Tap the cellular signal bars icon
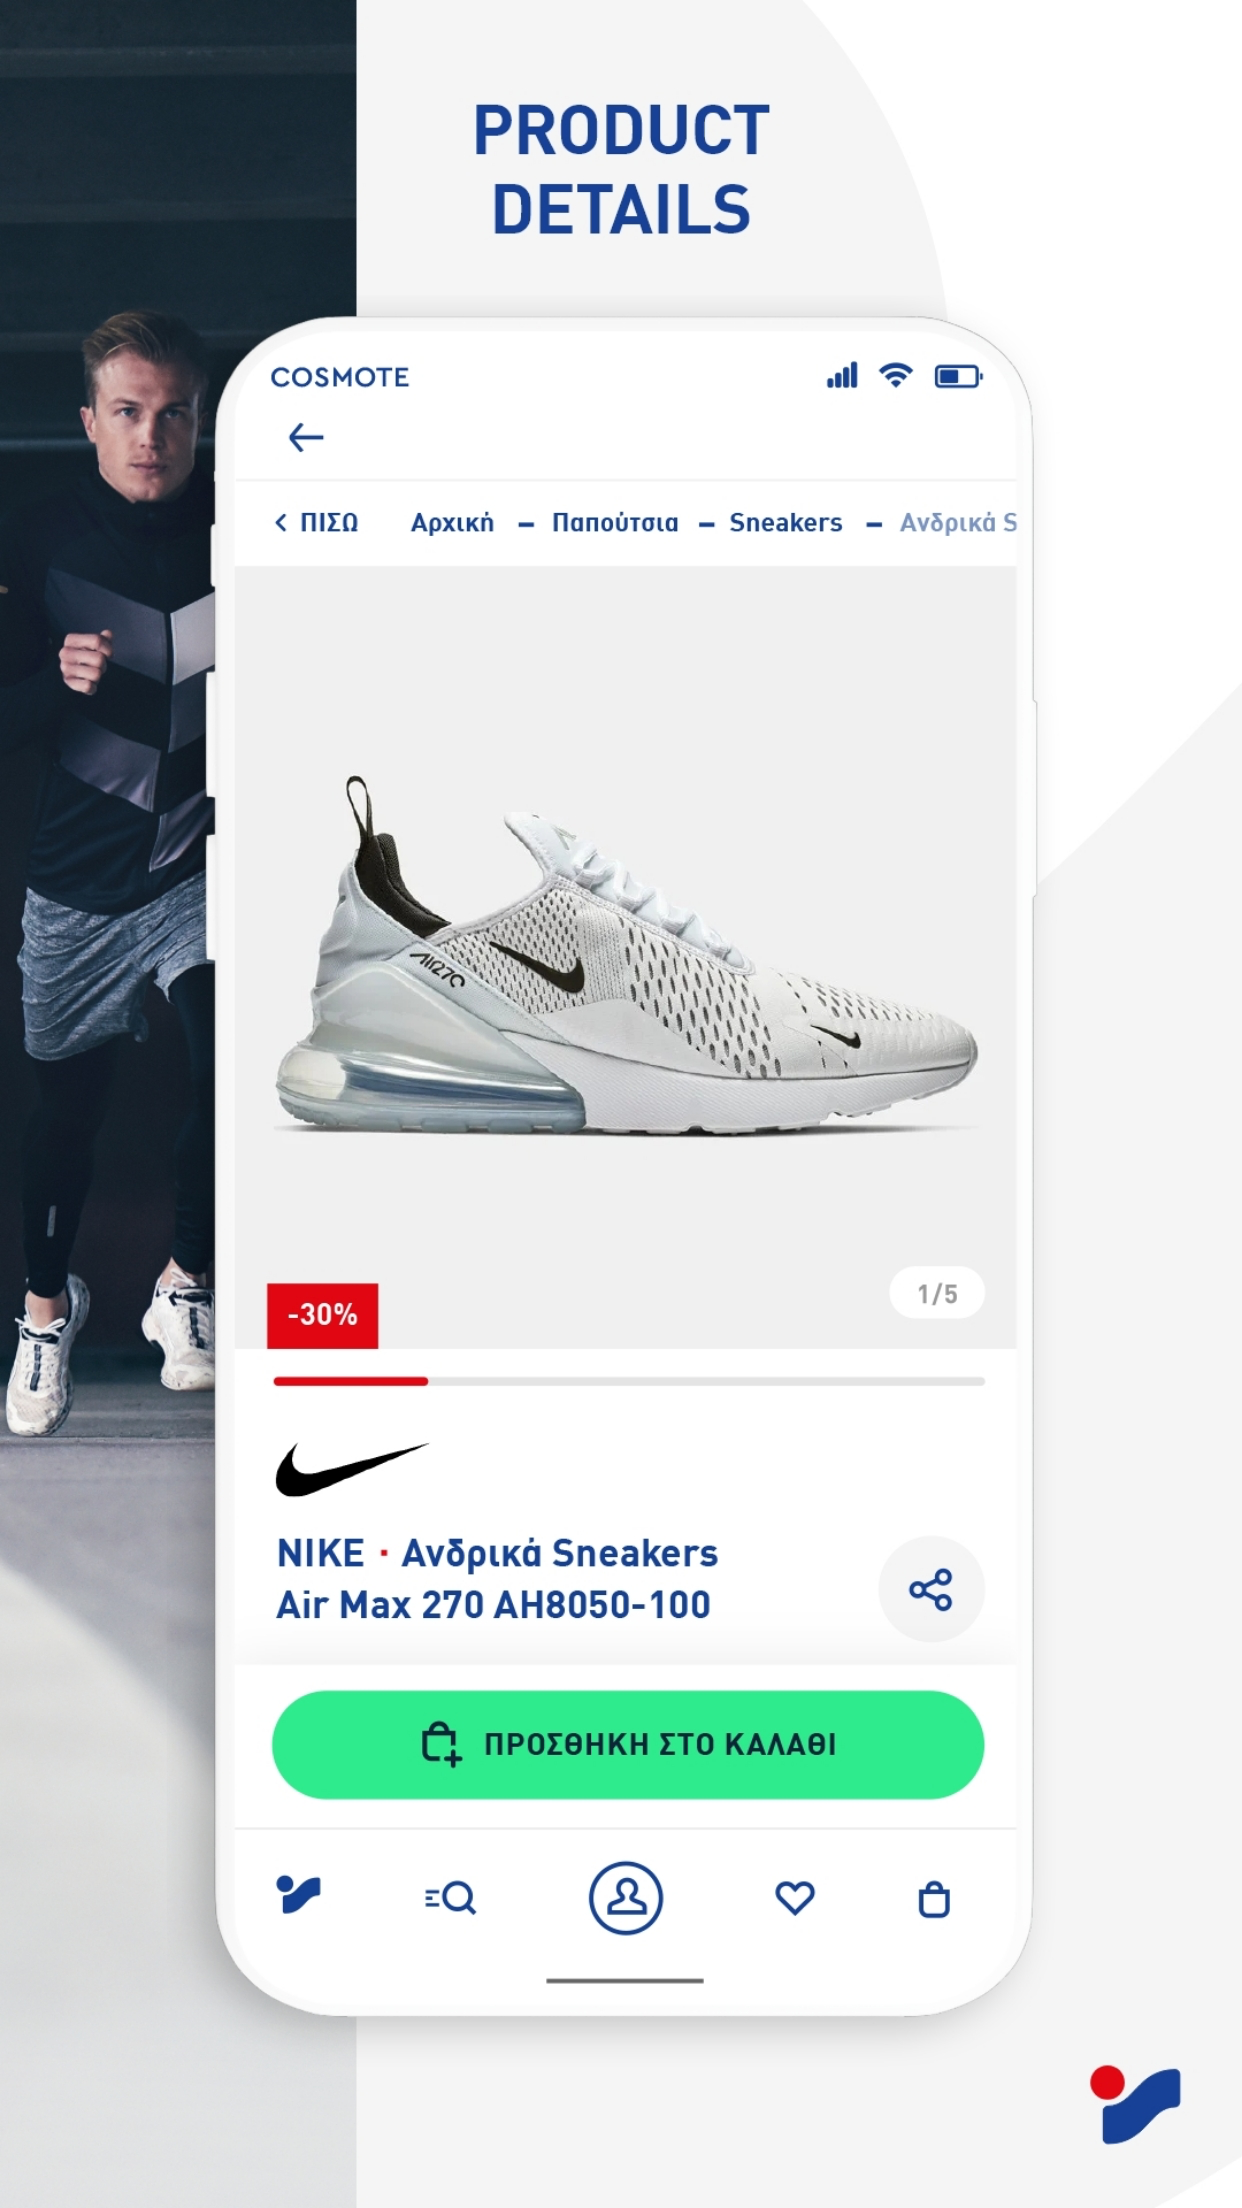The width and height of the screenshot is (1242, 2208). click(x=842, y=375)
